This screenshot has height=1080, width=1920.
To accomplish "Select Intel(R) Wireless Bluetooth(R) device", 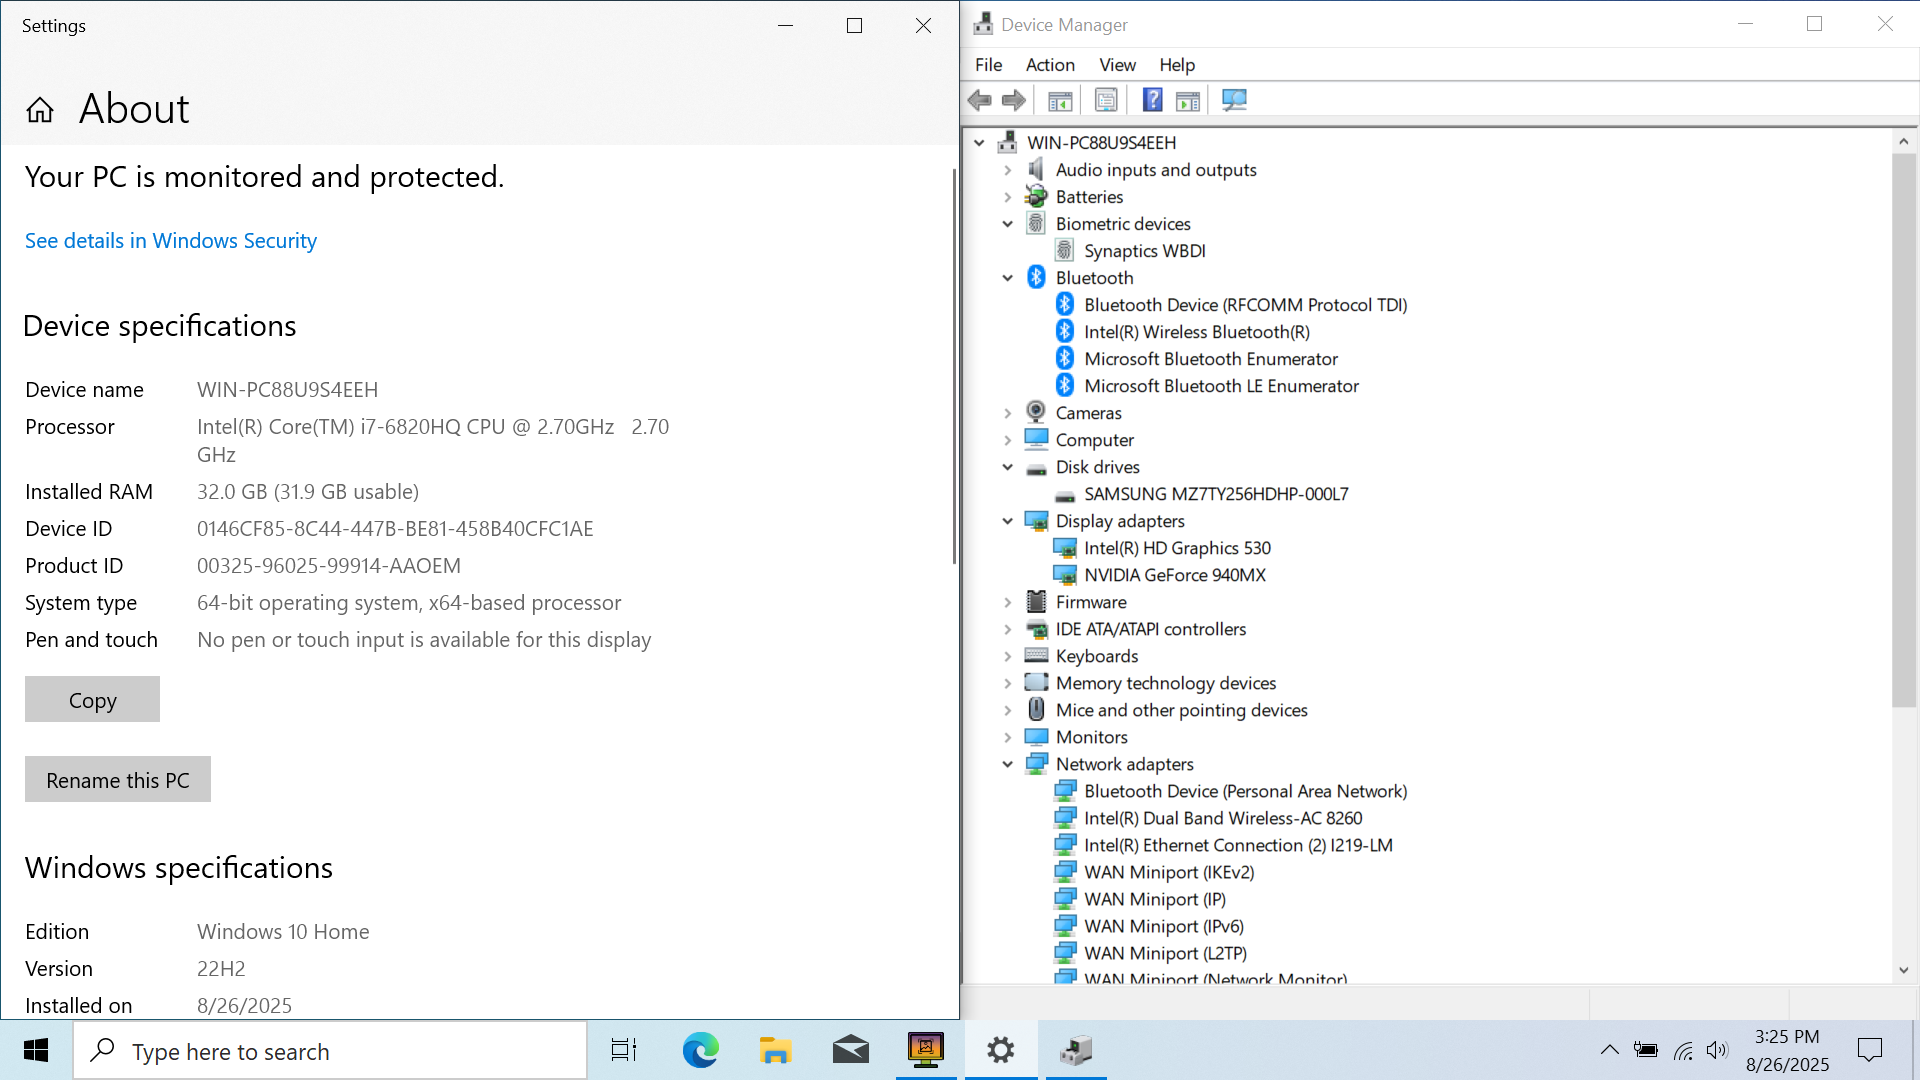I will point(1197,332).
